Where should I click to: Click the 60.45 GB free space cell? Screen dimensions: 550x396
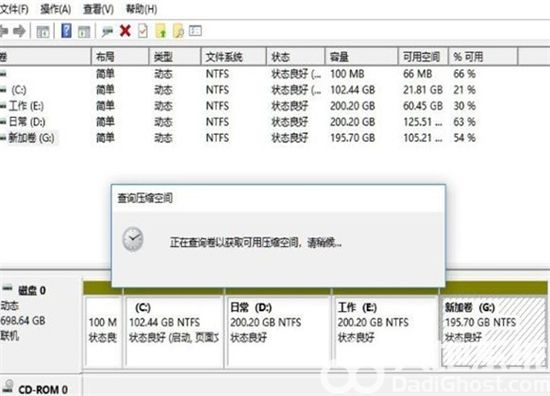coord(424,106)
